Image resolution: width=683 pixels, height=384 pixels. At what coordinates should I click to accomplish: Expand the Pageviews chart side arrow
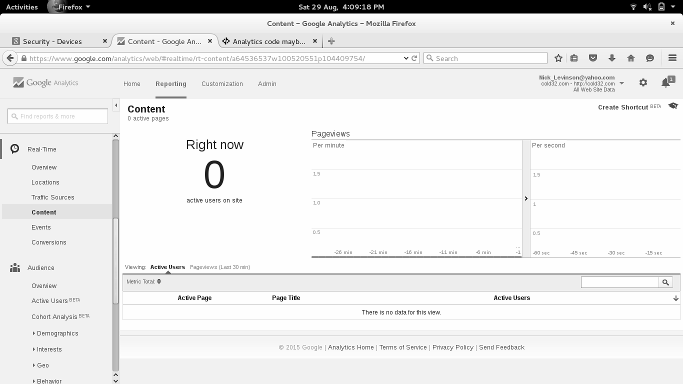526,199
